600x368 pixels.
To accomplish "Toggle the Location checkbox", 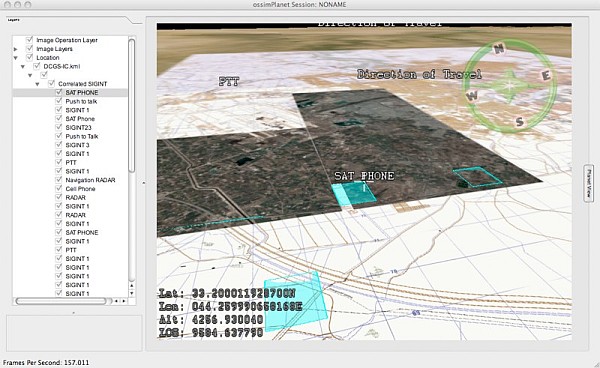I will coord(29,57).
